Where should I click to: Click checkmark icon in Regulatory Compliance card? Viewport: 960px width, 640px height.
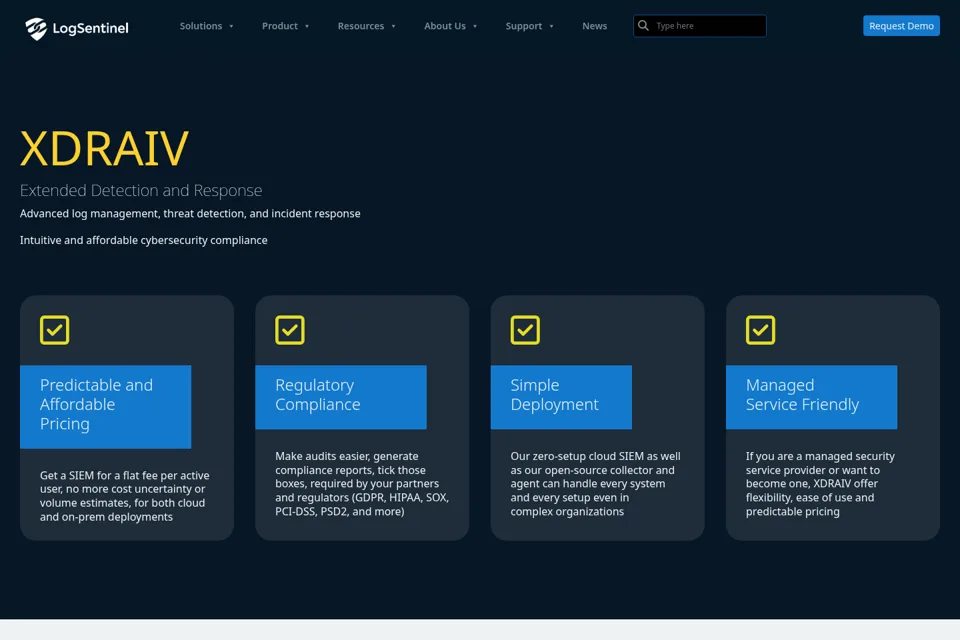click(x=290, y=330)
